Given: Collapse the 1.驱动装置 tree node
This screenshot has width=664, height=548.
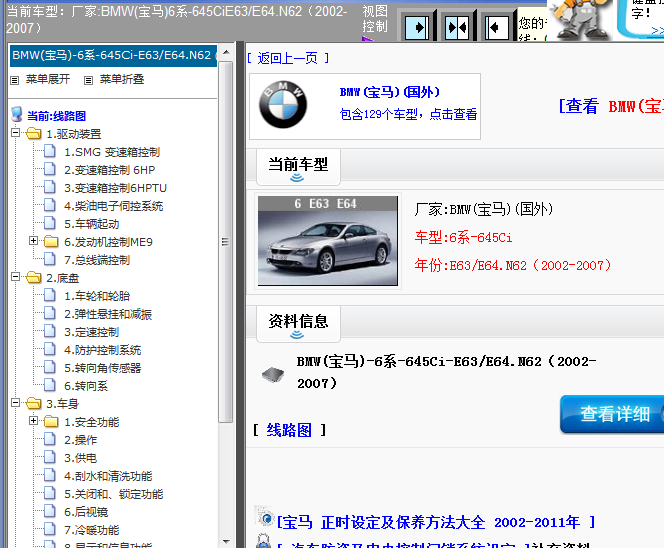Looking at the screenshot, I should tap(16, 133).
